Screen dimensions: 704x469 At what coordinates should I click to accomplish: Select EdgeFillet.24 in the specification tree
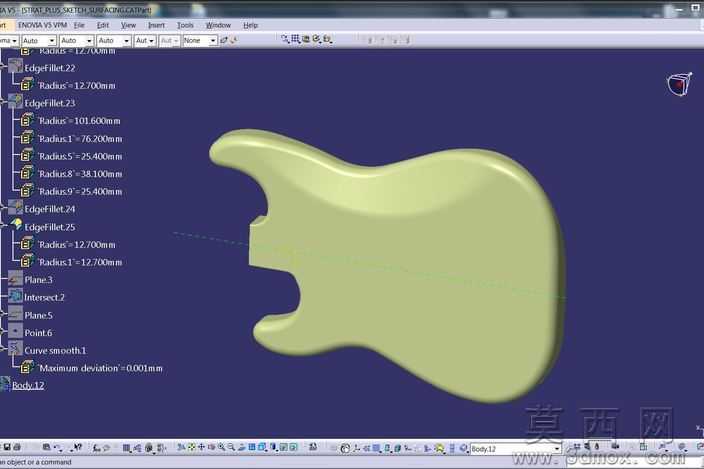pyautogui.click(x=49, y=209)
